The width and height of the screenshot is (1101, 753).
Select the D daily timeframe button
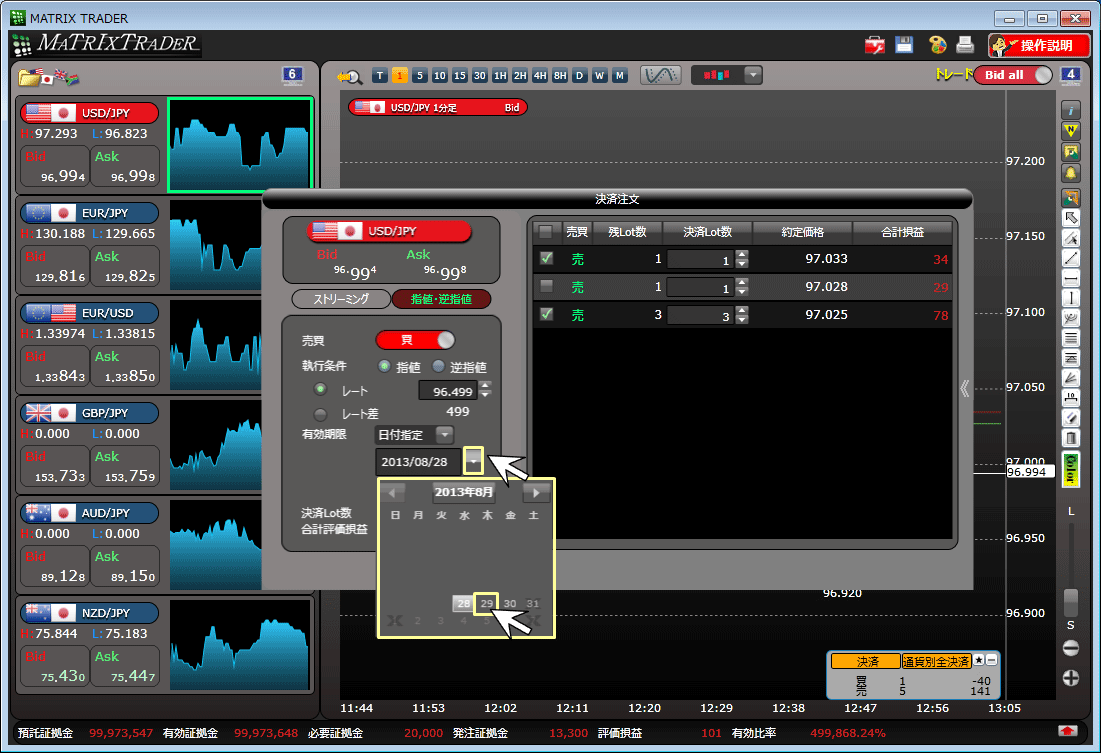(579, 76)
